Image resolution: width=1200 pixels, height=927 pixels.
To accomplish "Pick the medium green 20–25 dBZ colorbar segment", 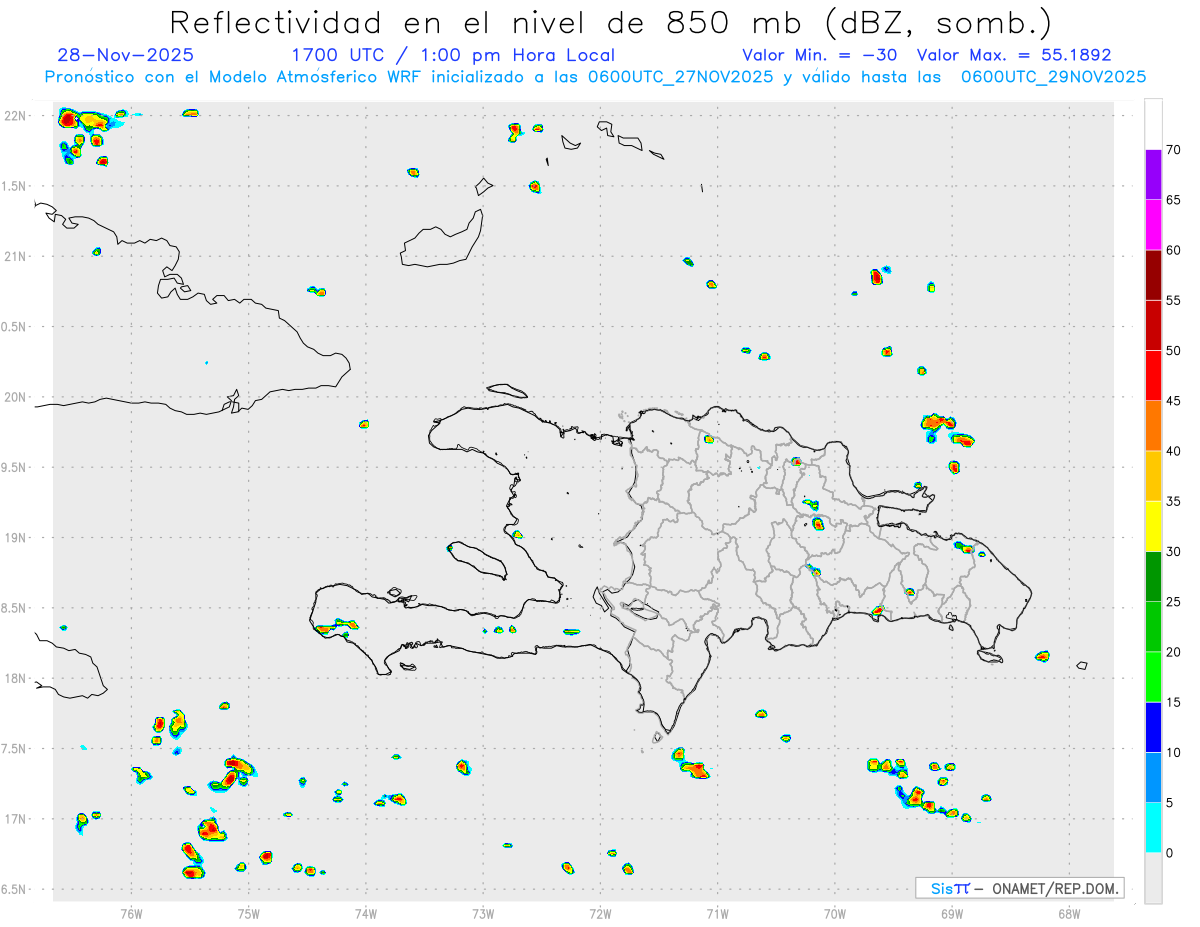I will click(x=1153, y=627).
